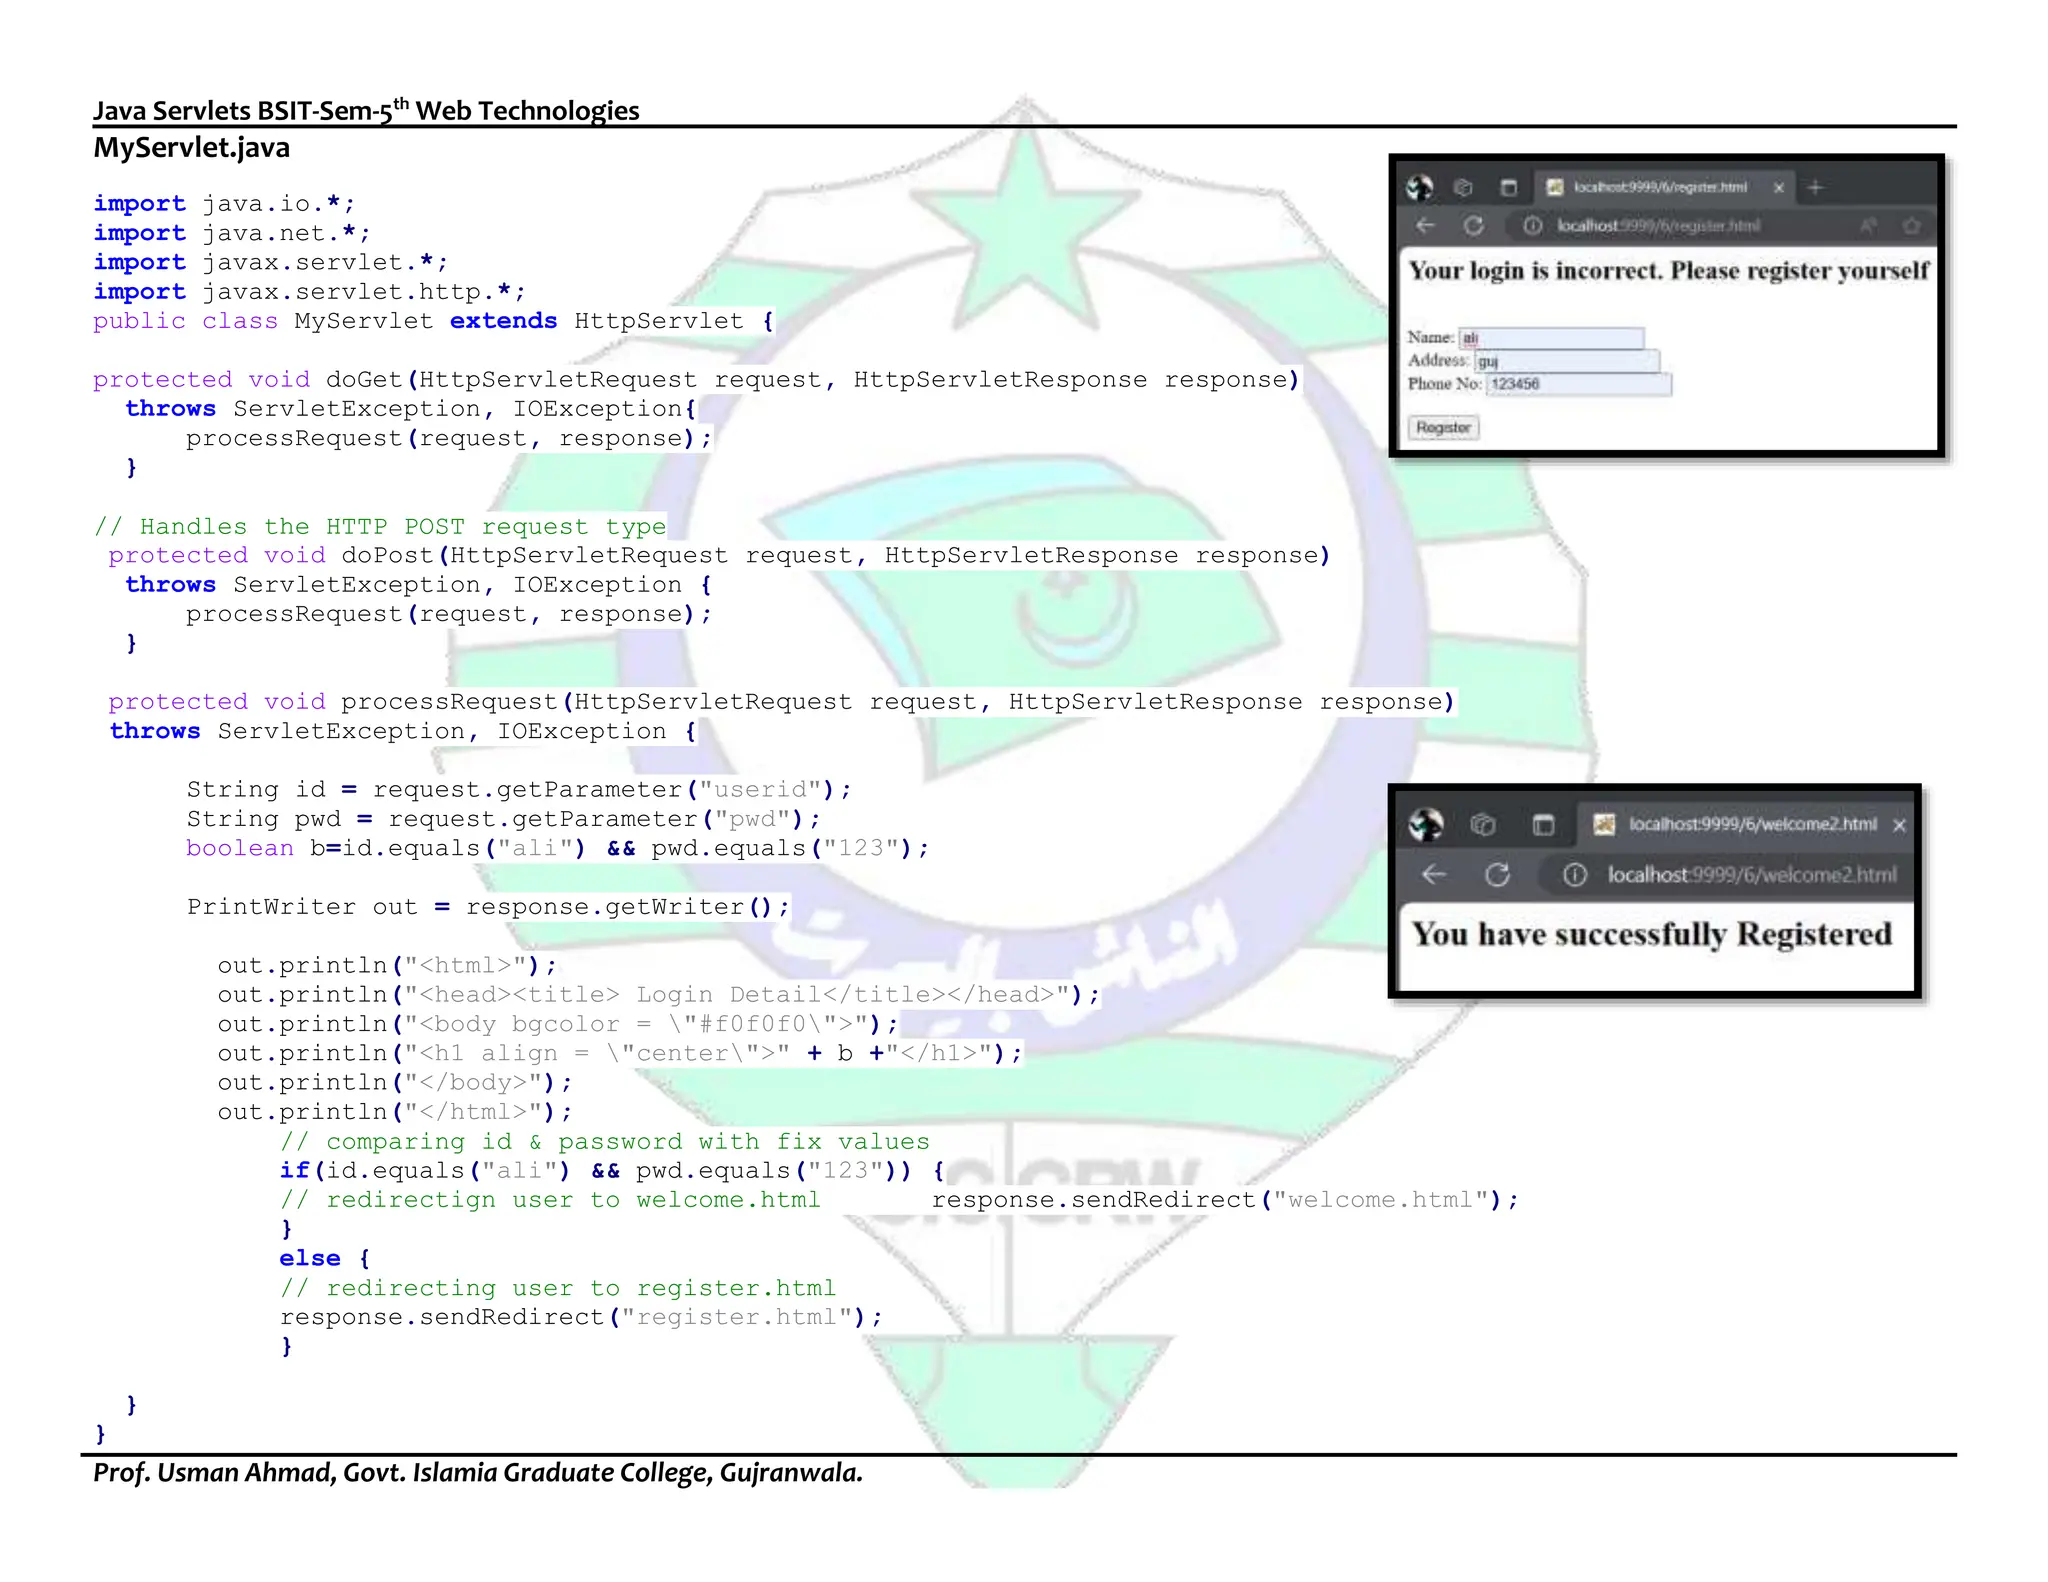Click workspaces icon in register.html browser
2048x1582 pixels.
tap(1464, 187)
